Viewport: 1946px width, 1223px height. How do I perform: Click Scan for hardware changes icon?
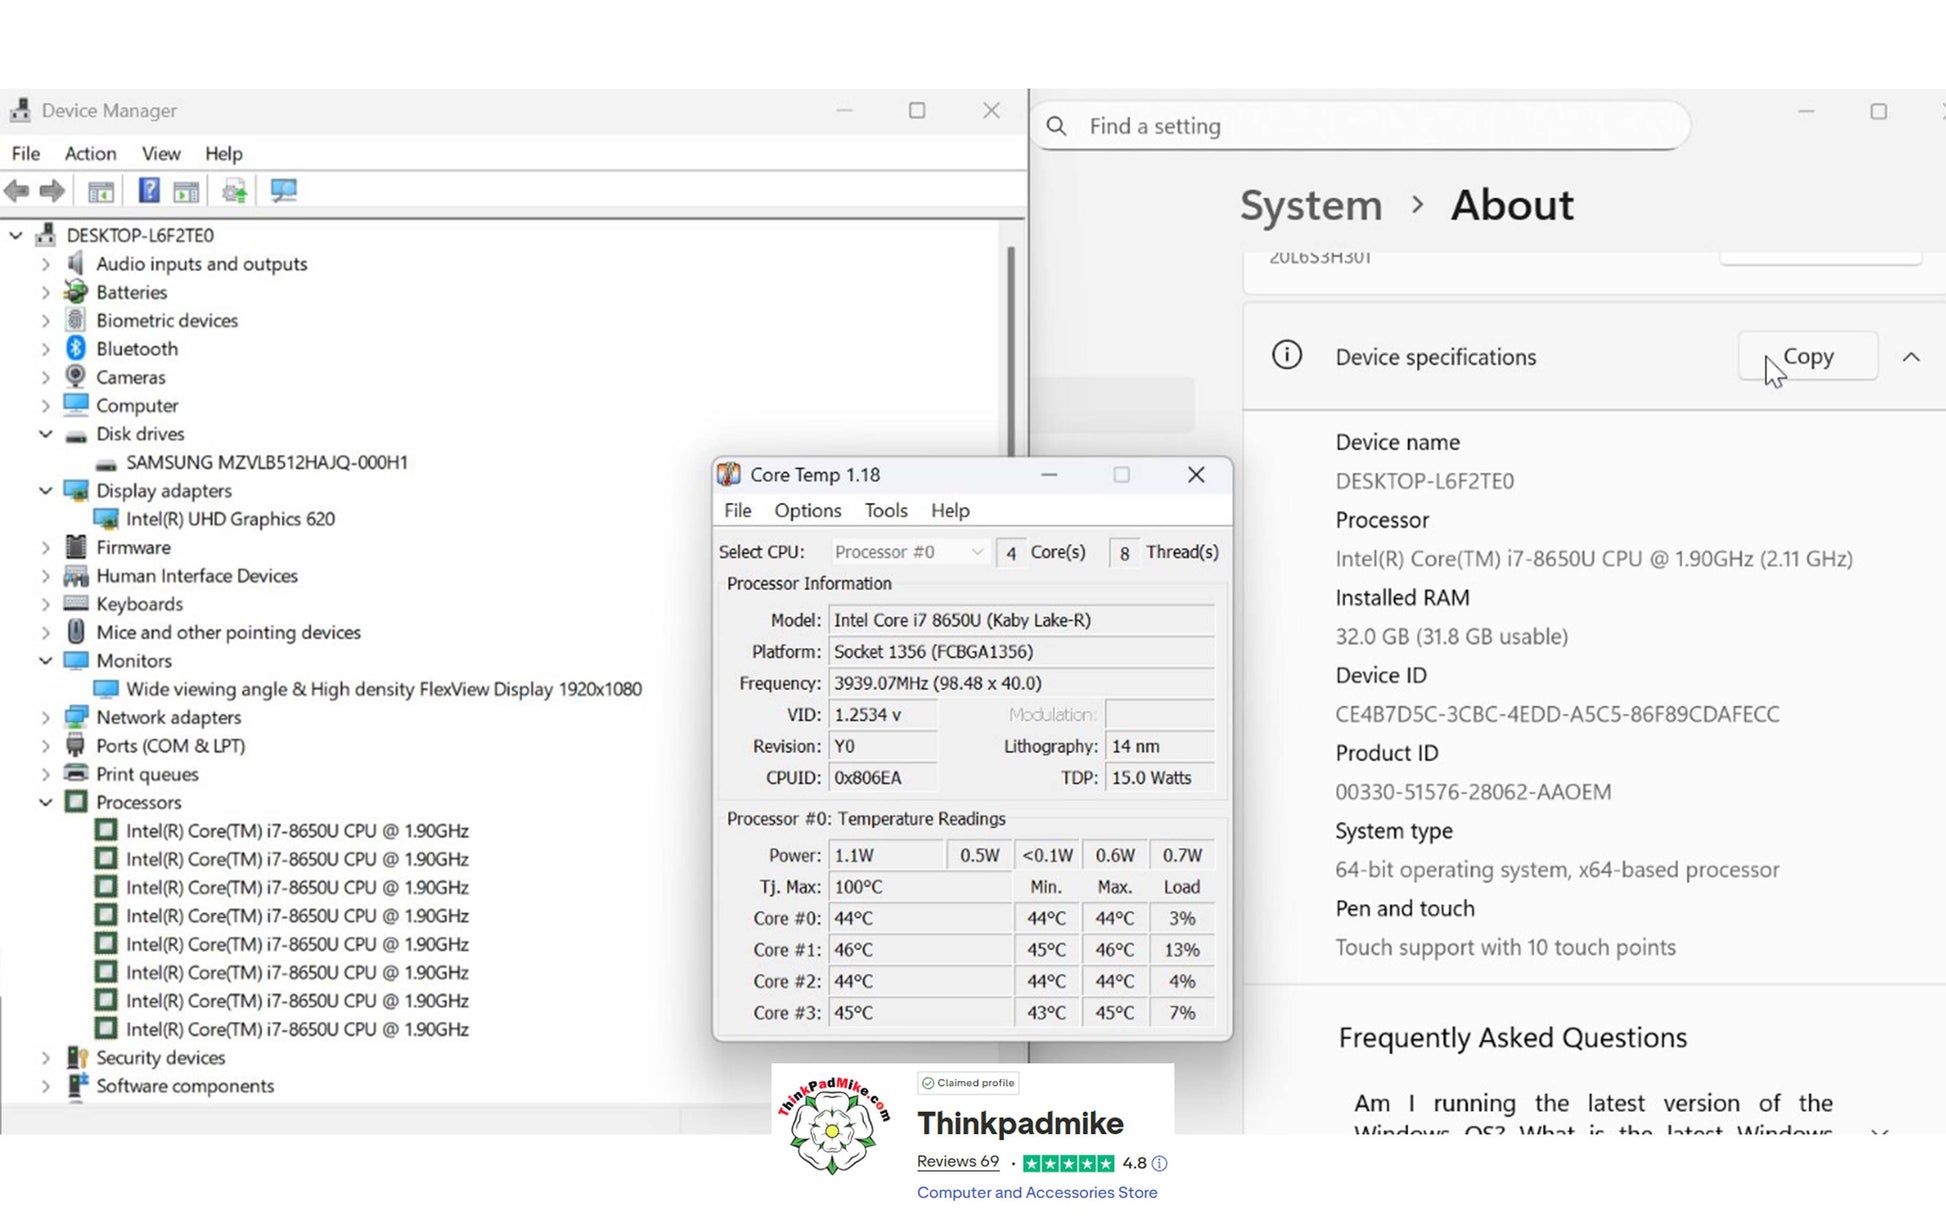283,190
